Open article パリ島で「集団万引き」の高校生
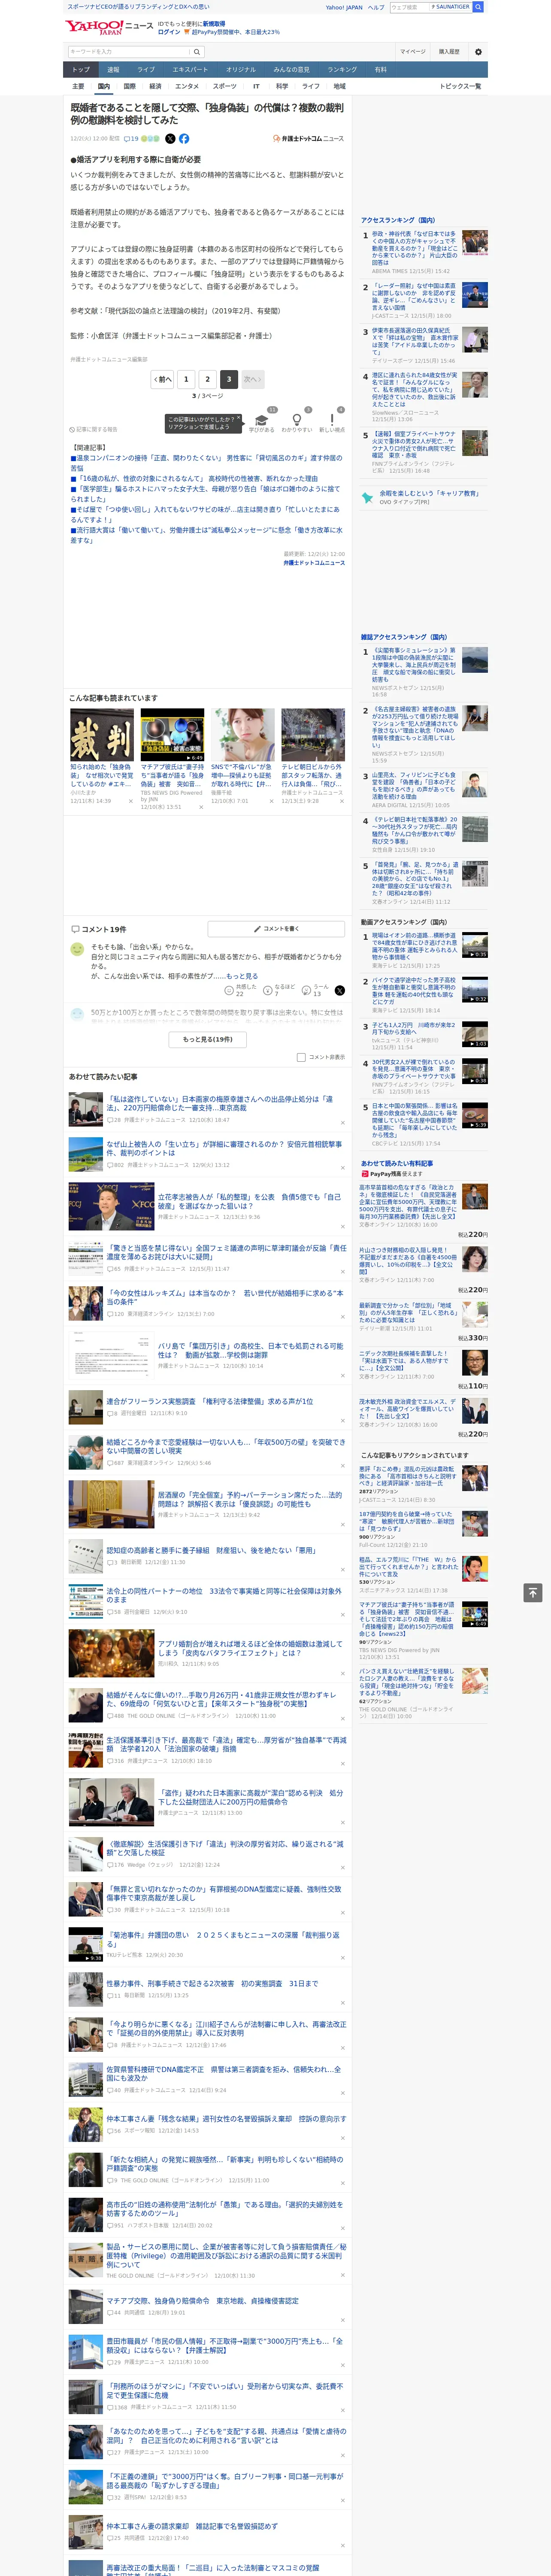 250,1350
